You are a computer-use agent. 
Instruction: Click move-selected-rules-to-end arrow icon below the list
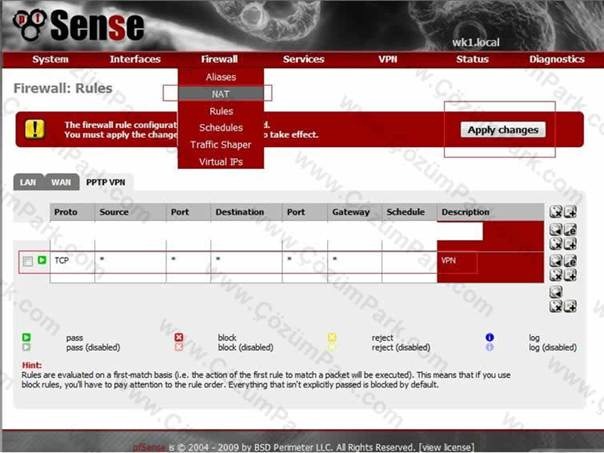(x=555, y=292)
